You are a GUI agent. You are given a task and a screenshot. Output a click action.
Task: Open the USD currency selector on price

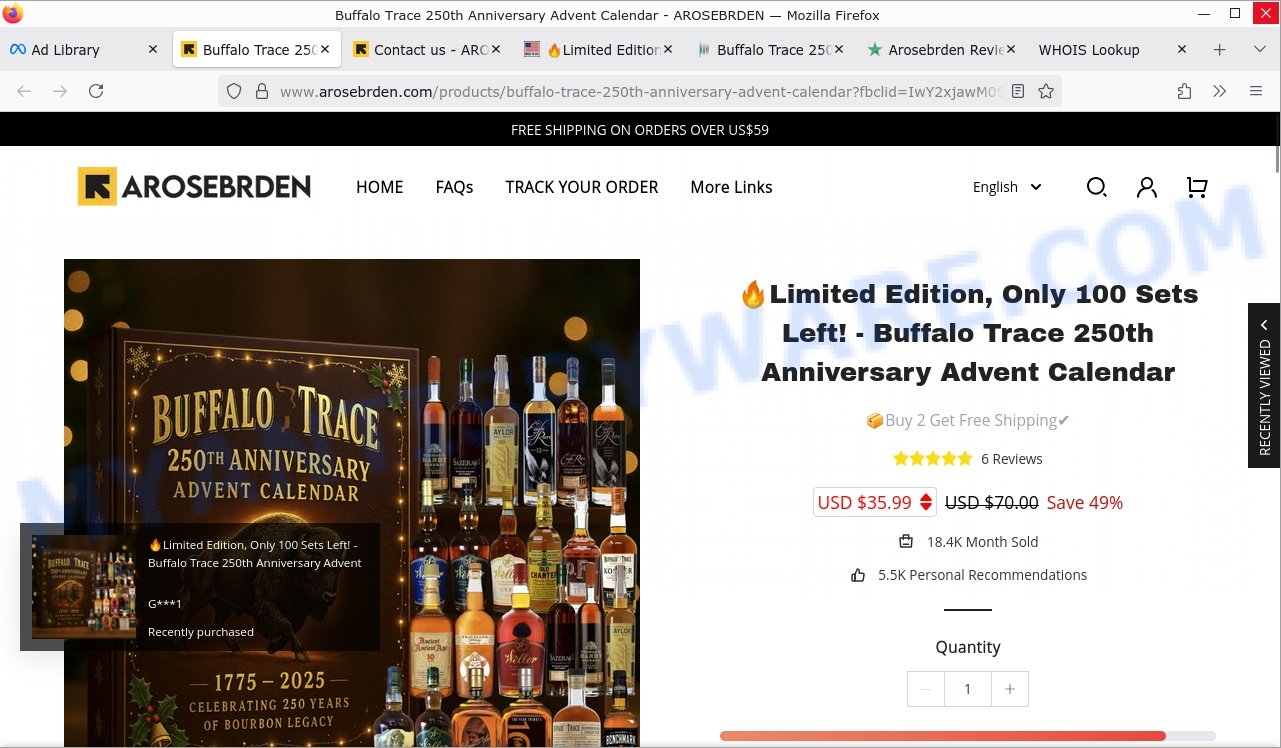875,502
